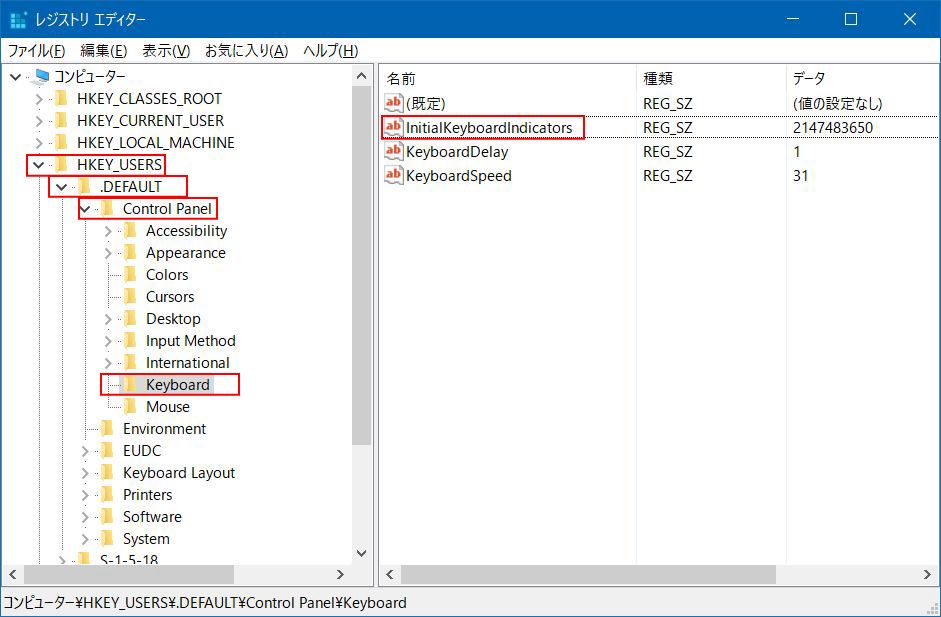941x617 pixels.
Task: Expand the Accessibility key chevron
Action: click(108, 231)
